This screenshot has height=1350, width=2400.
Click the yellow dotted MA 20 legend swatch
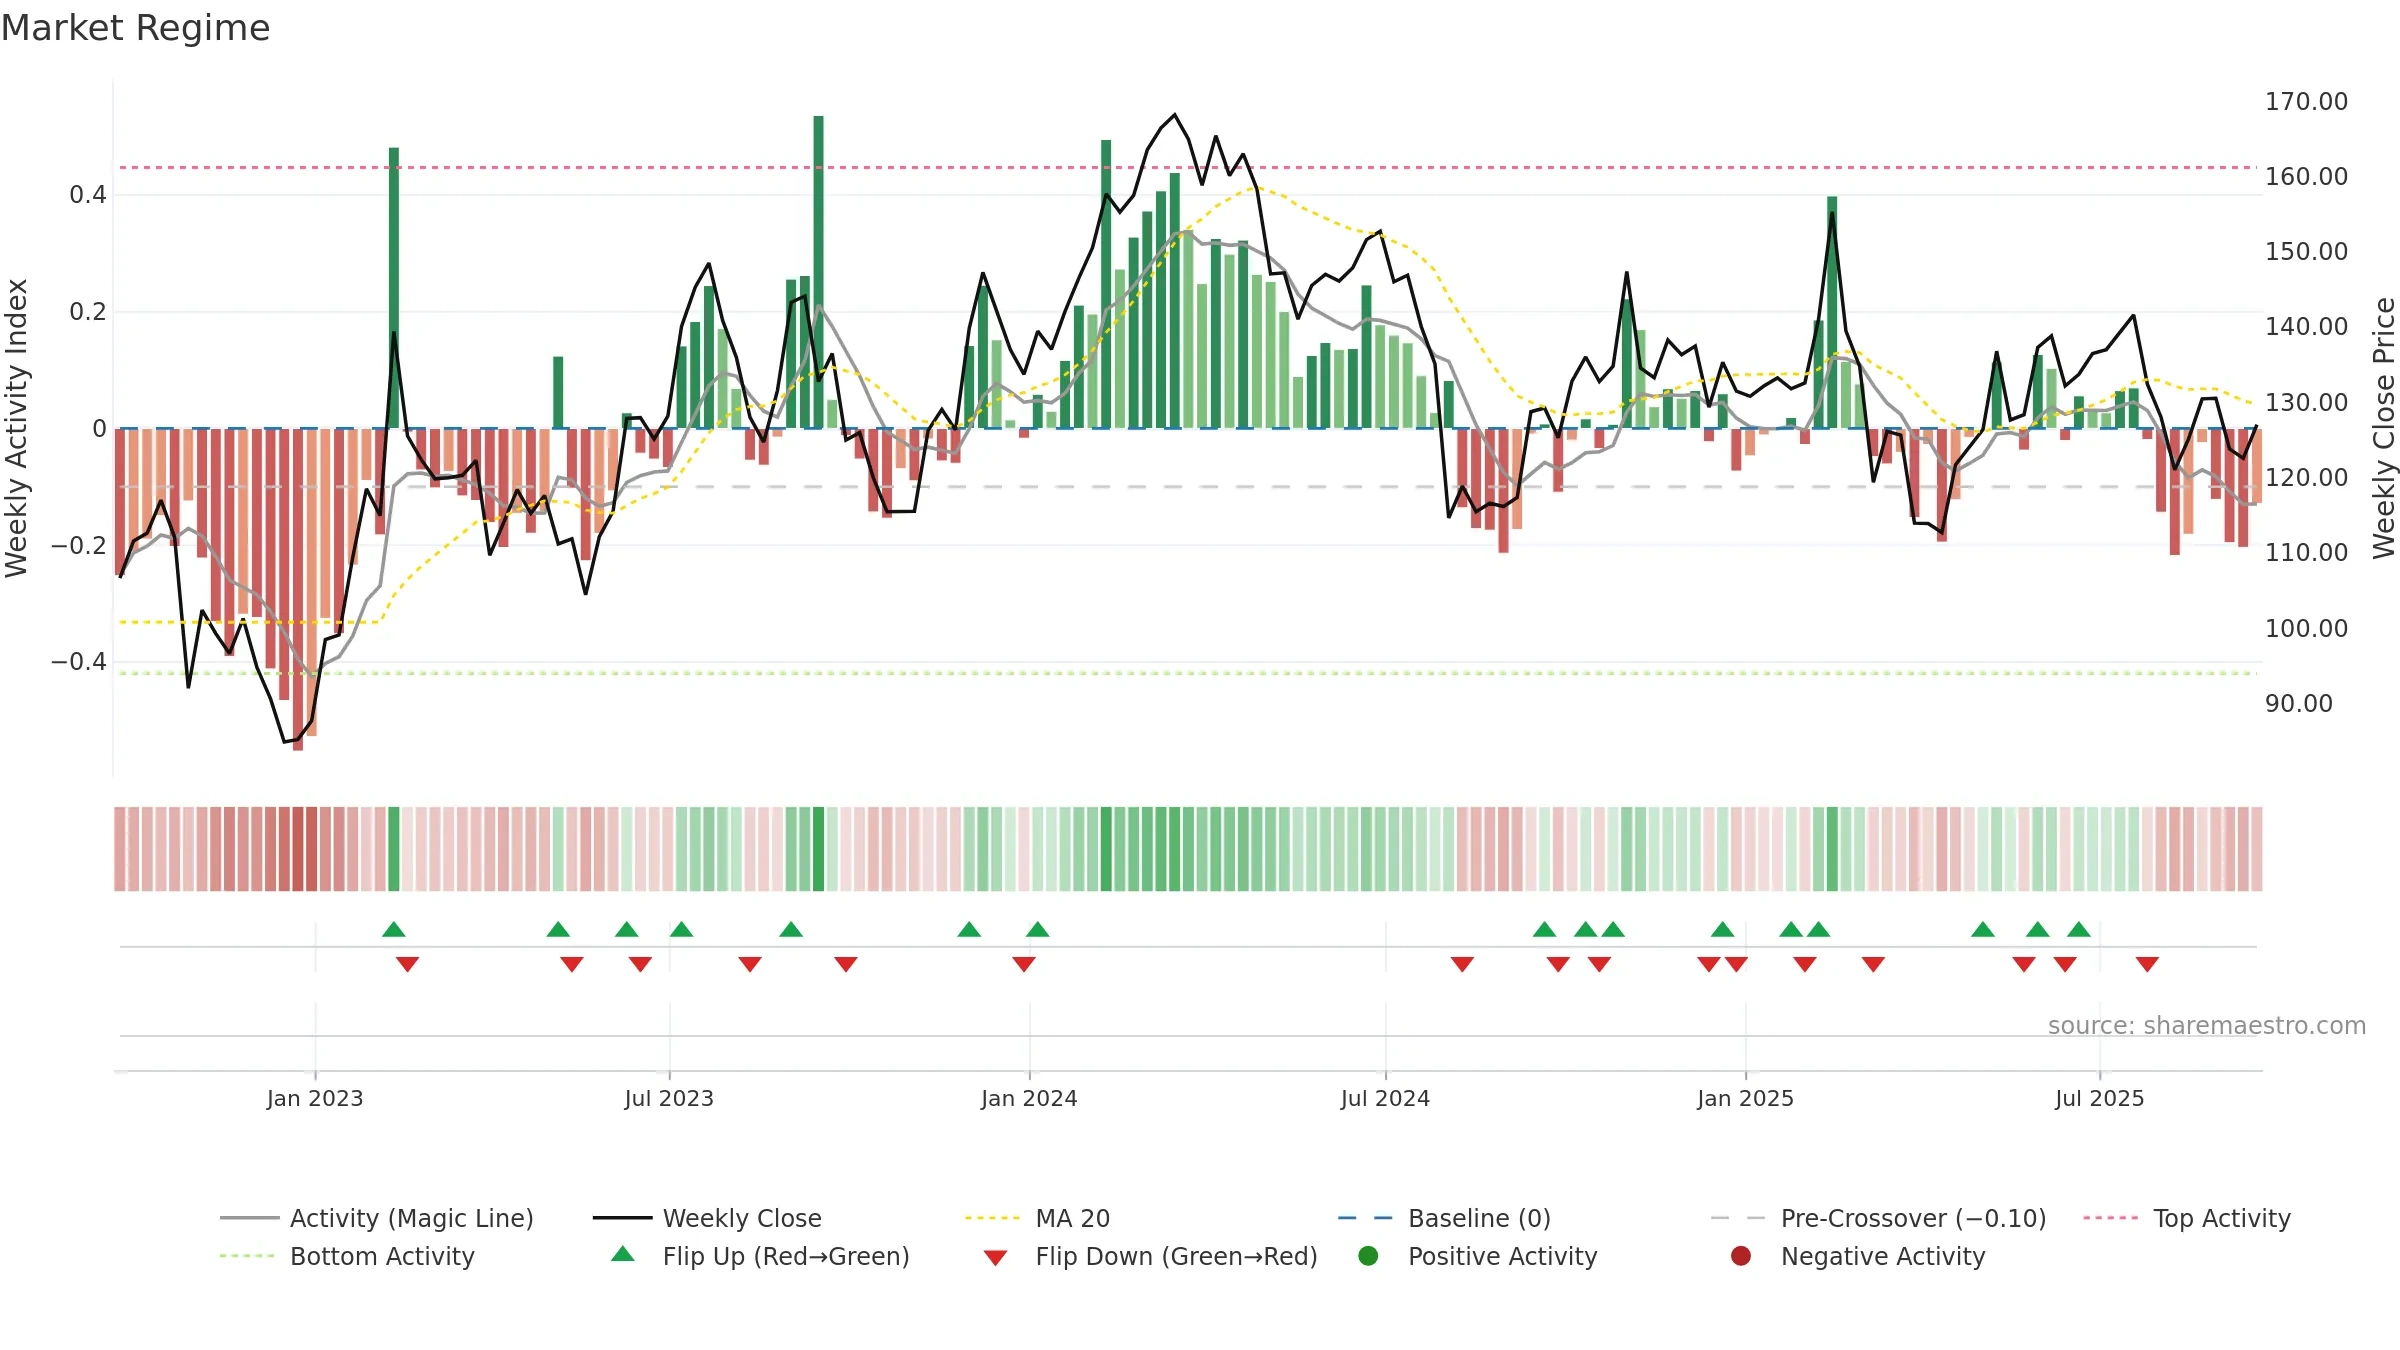coord(992,1218)
